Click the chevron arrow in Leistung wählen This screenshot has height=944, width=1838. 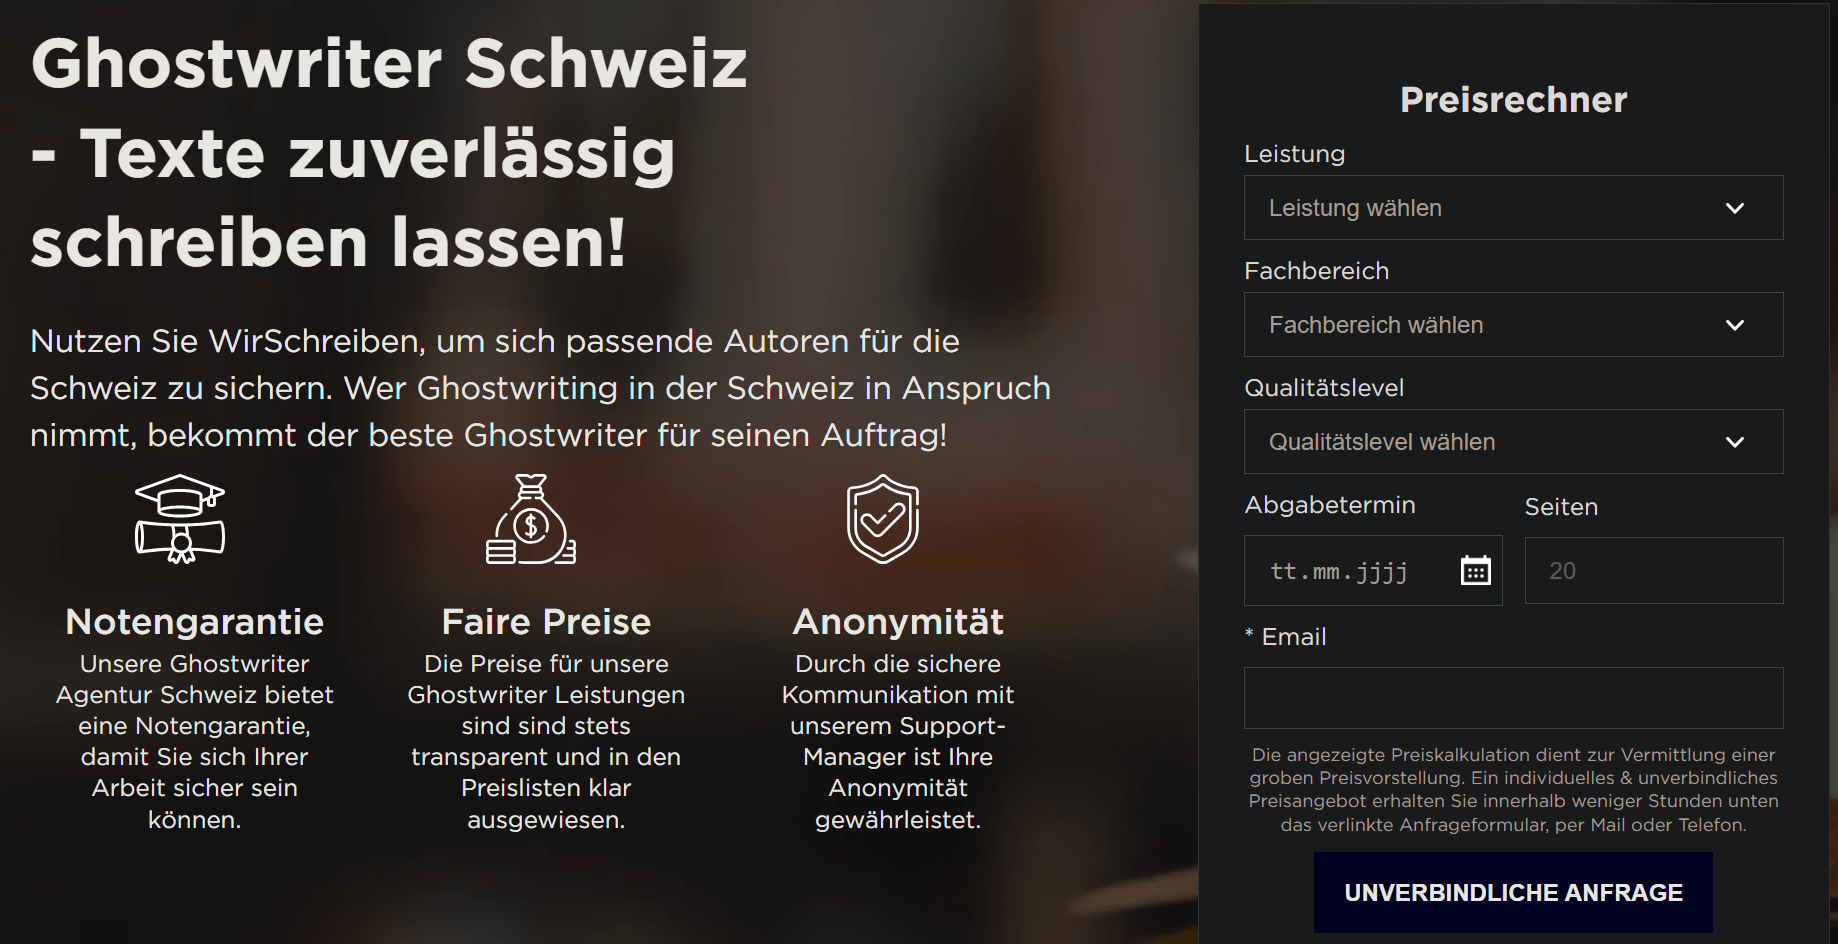(x=1735, y=208)
